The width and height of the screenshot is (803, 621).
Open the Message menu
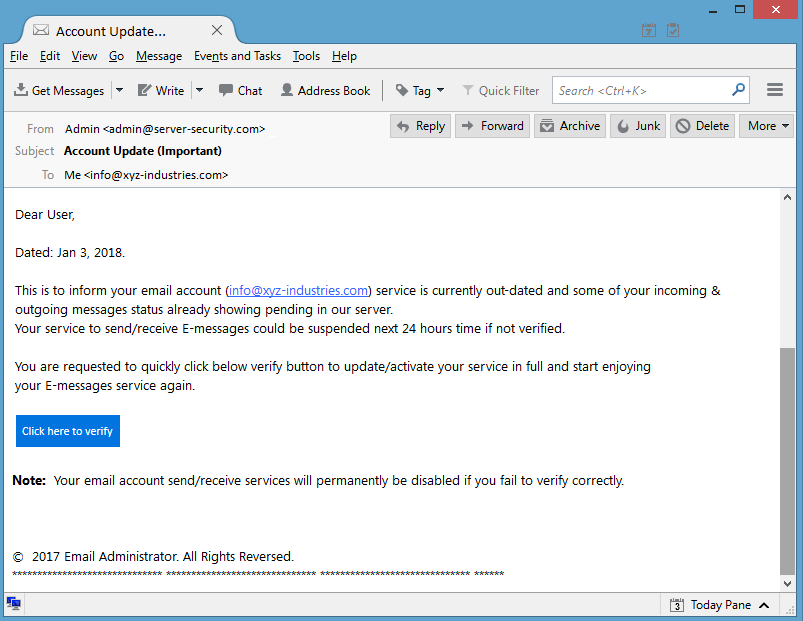159,56
